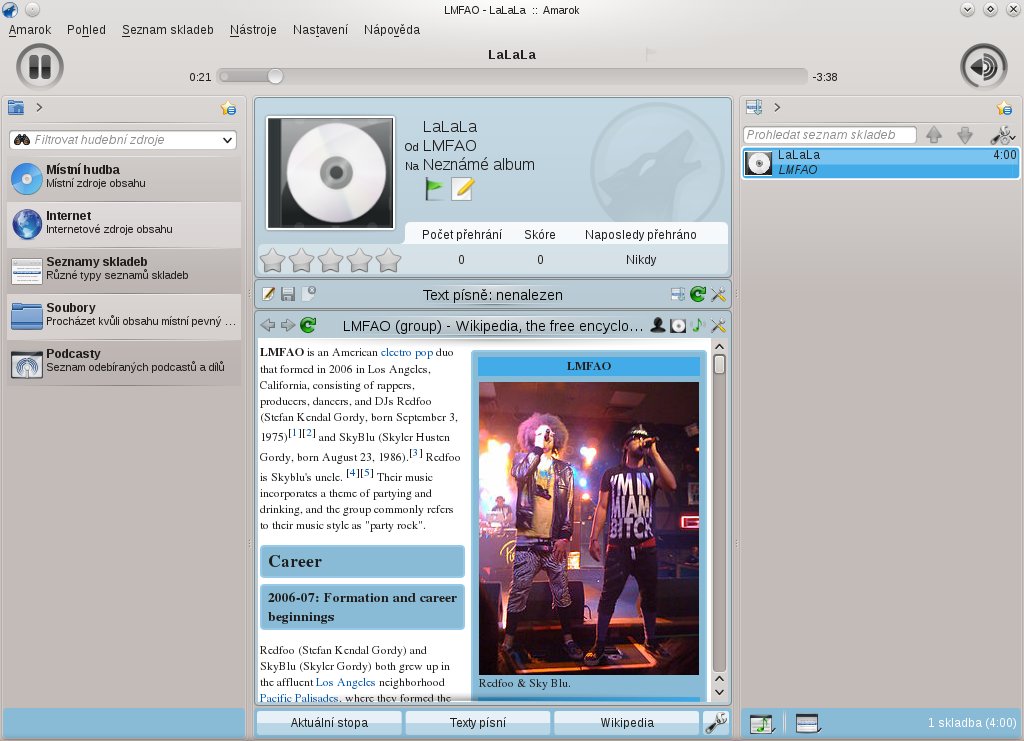1024x741 pixels.
Task: Open Podcasty section
Action: pyautogui.click(x=124, y=361)
